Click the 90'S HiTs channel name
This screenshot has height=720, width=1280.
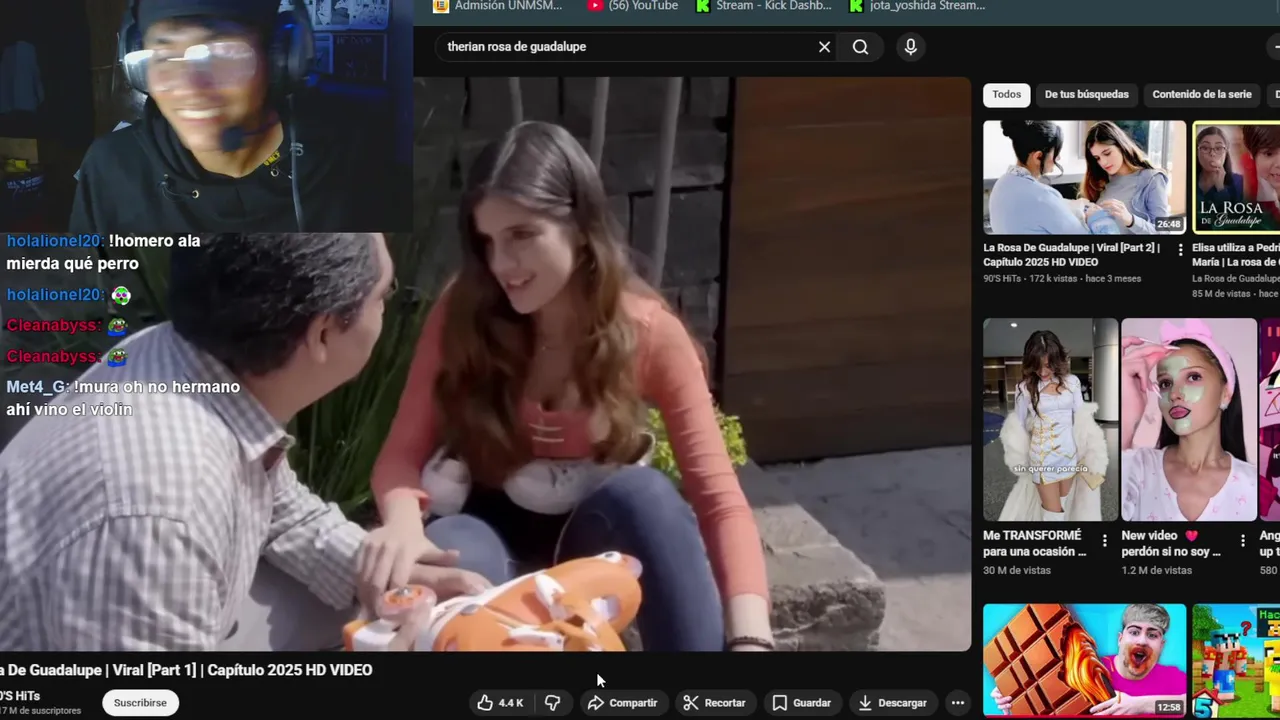tap(20, 696)
